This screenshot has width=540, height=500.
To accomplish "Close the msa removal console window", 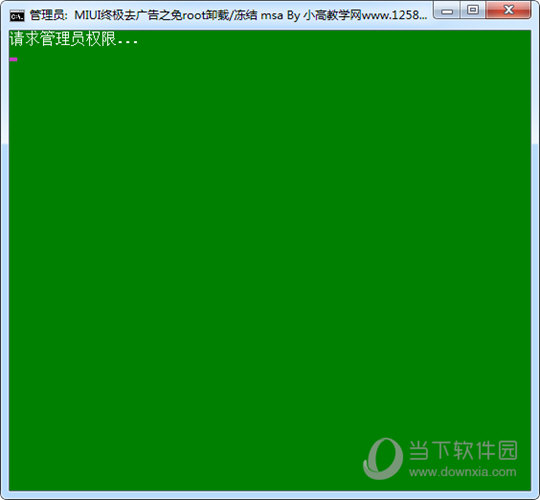I will 508,10.
